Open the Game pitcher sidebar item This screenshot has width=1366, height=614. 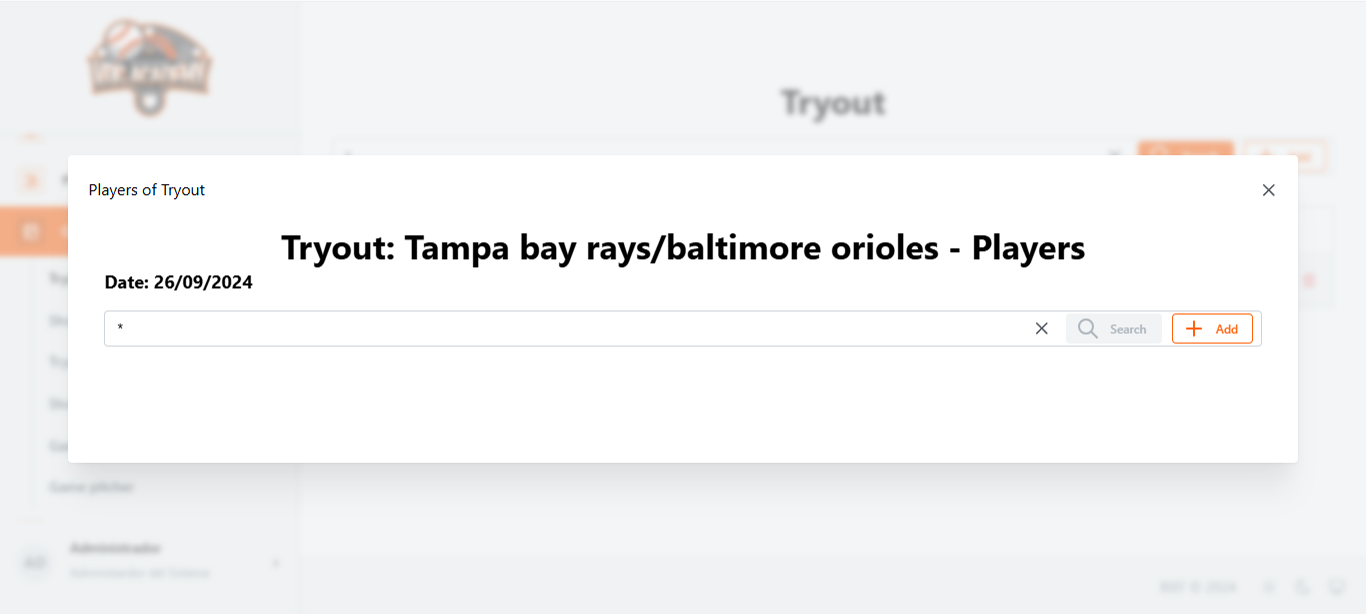point(91,487)
